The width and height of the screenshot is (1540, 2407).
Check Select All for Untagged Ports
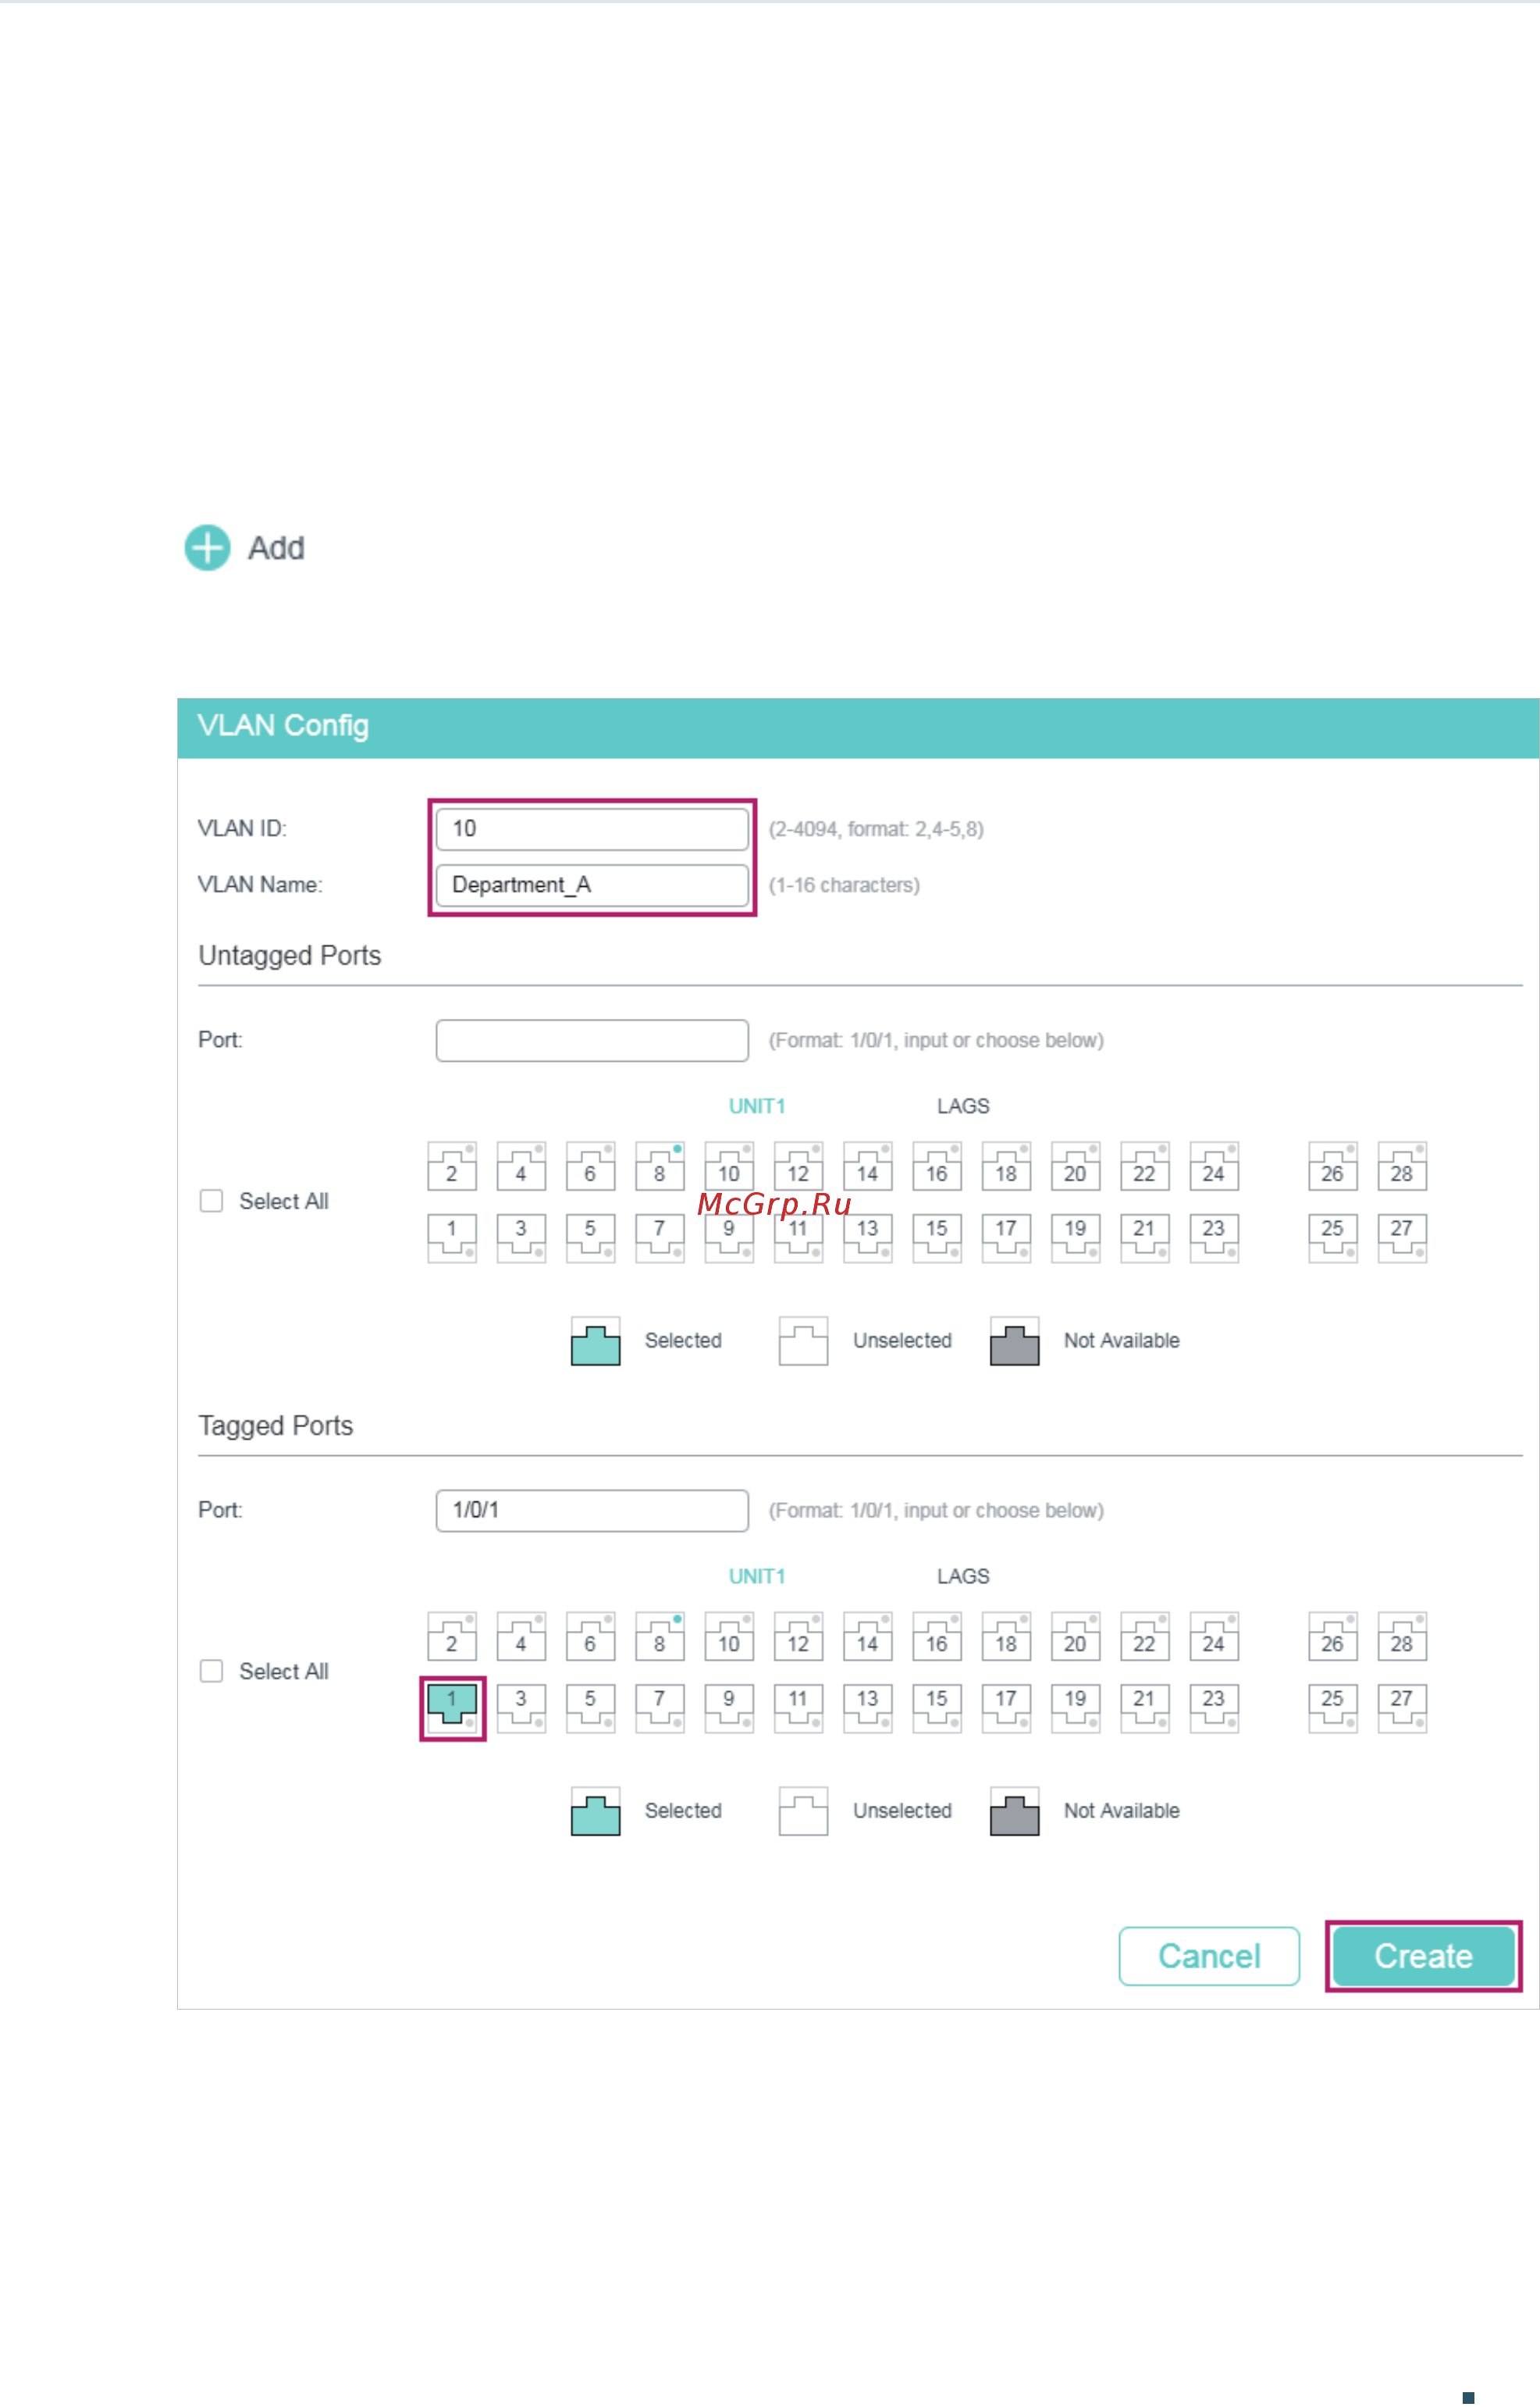coord(211,1201)
